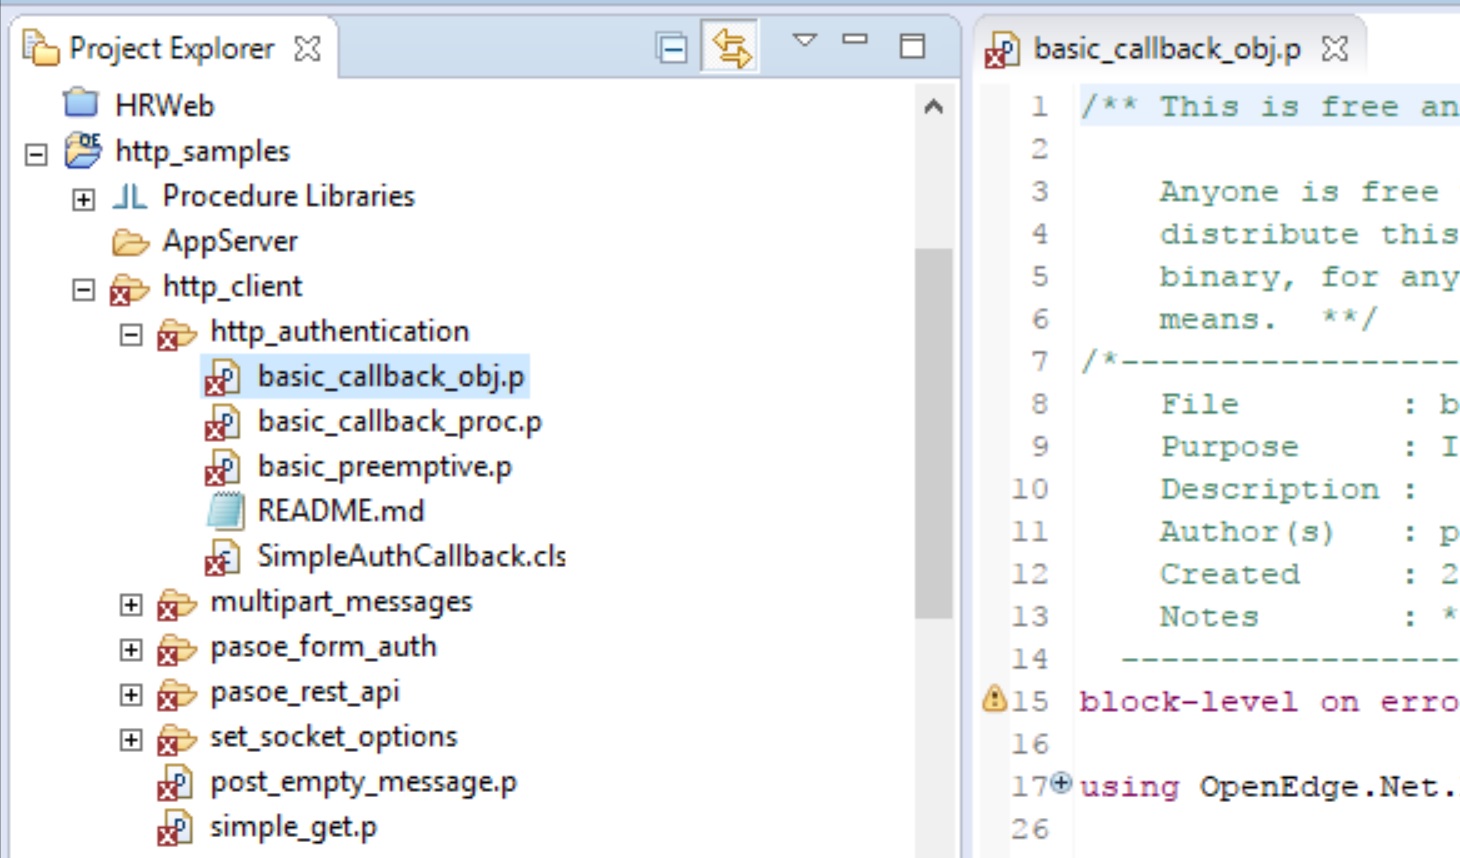Minimize the Project Explorer view
The width and height of the screenshot is (1460, 858).
[855, 40]
